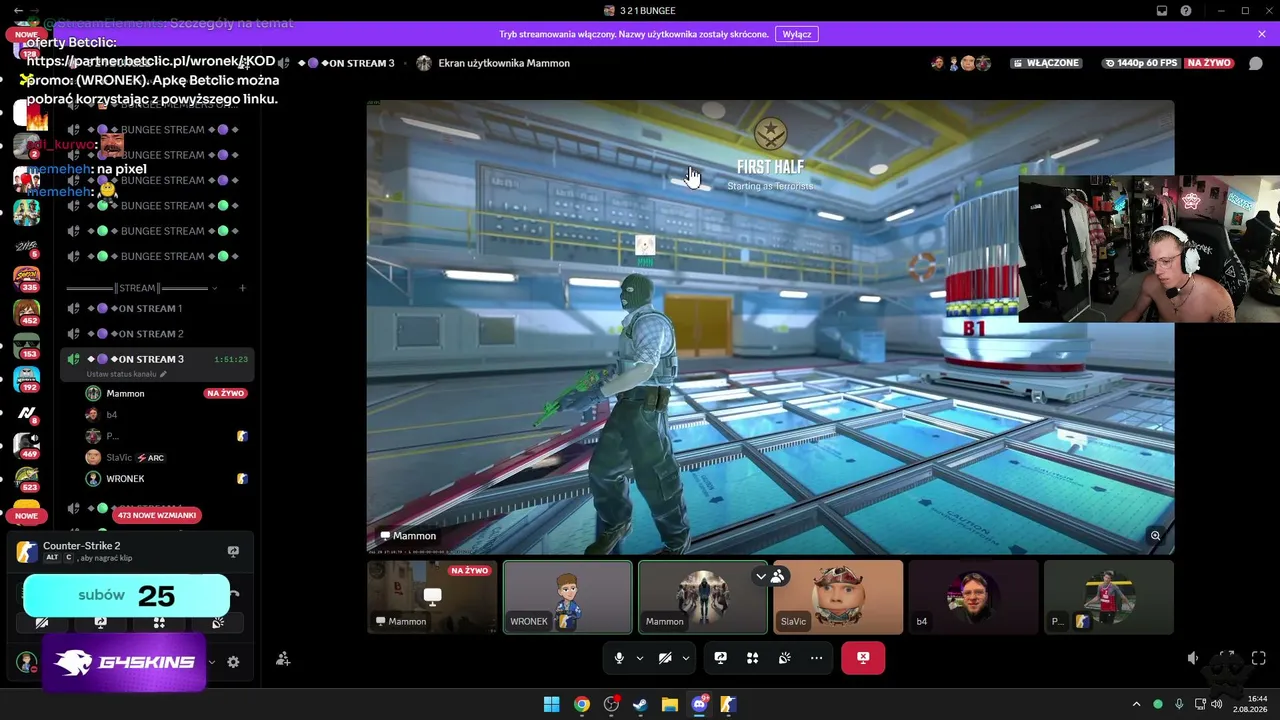Open the invite people icon below stream
This screenshot has height=720, width=1280.
coord(283,659)
